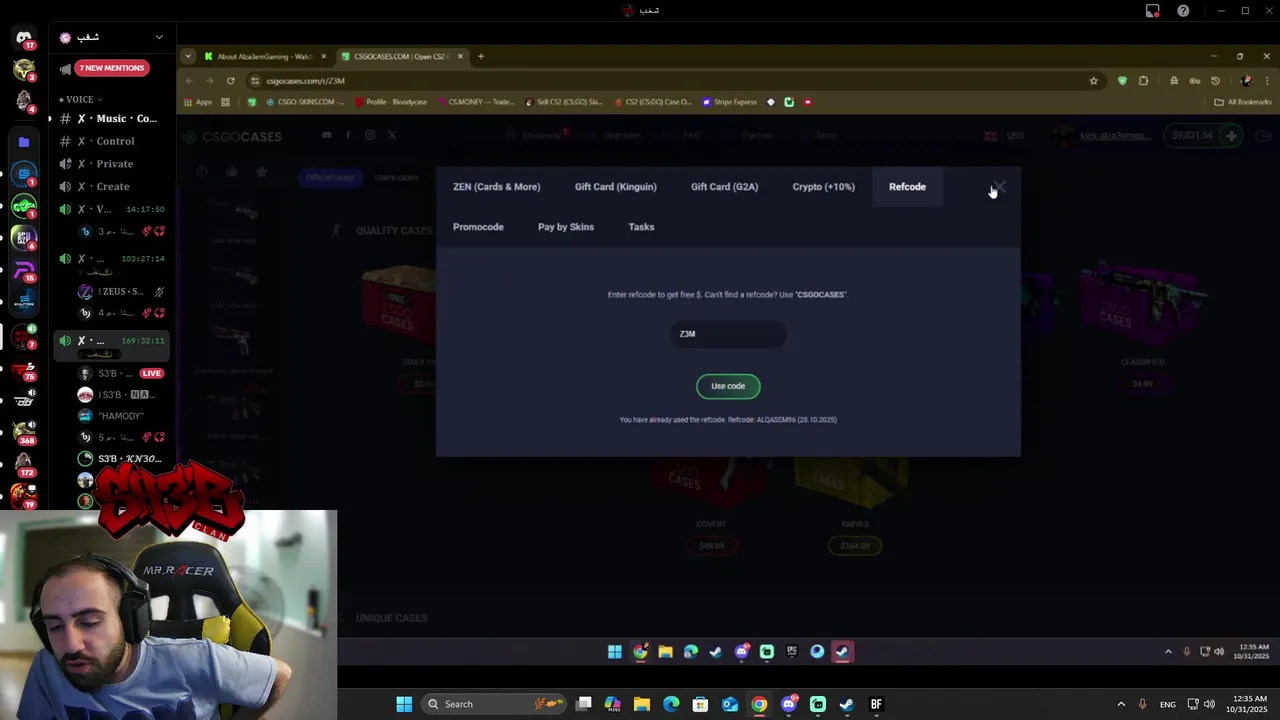The image size is (1280, 720).
Task: Click the taskbar Search box
Action: [494, 704]
